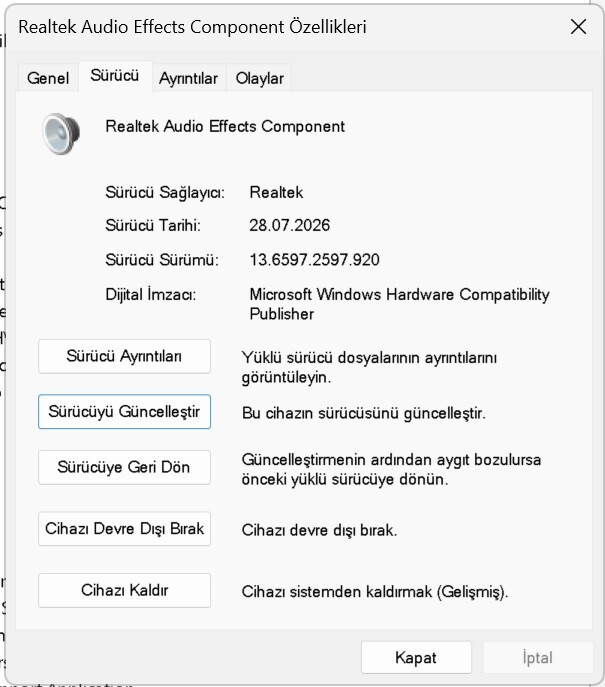This screenshot has width=605, height=687.
Task: Click Microsoft Windows Hardware Compatibility Publisher text
Action: tap(400, 304)
